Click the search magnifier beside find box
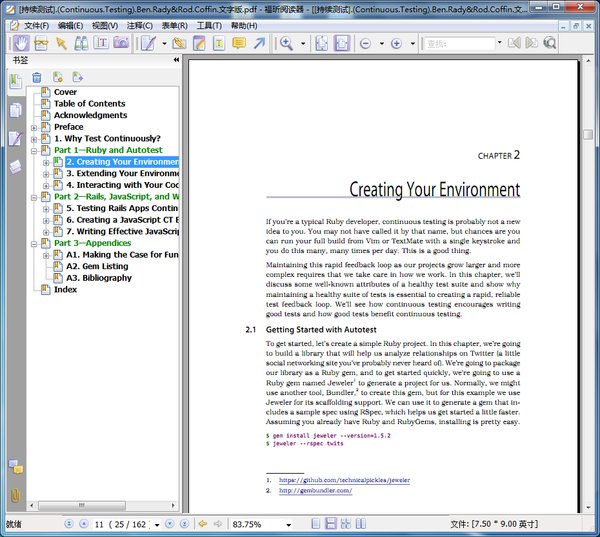 pyautogui.click(x=550, y=43)
